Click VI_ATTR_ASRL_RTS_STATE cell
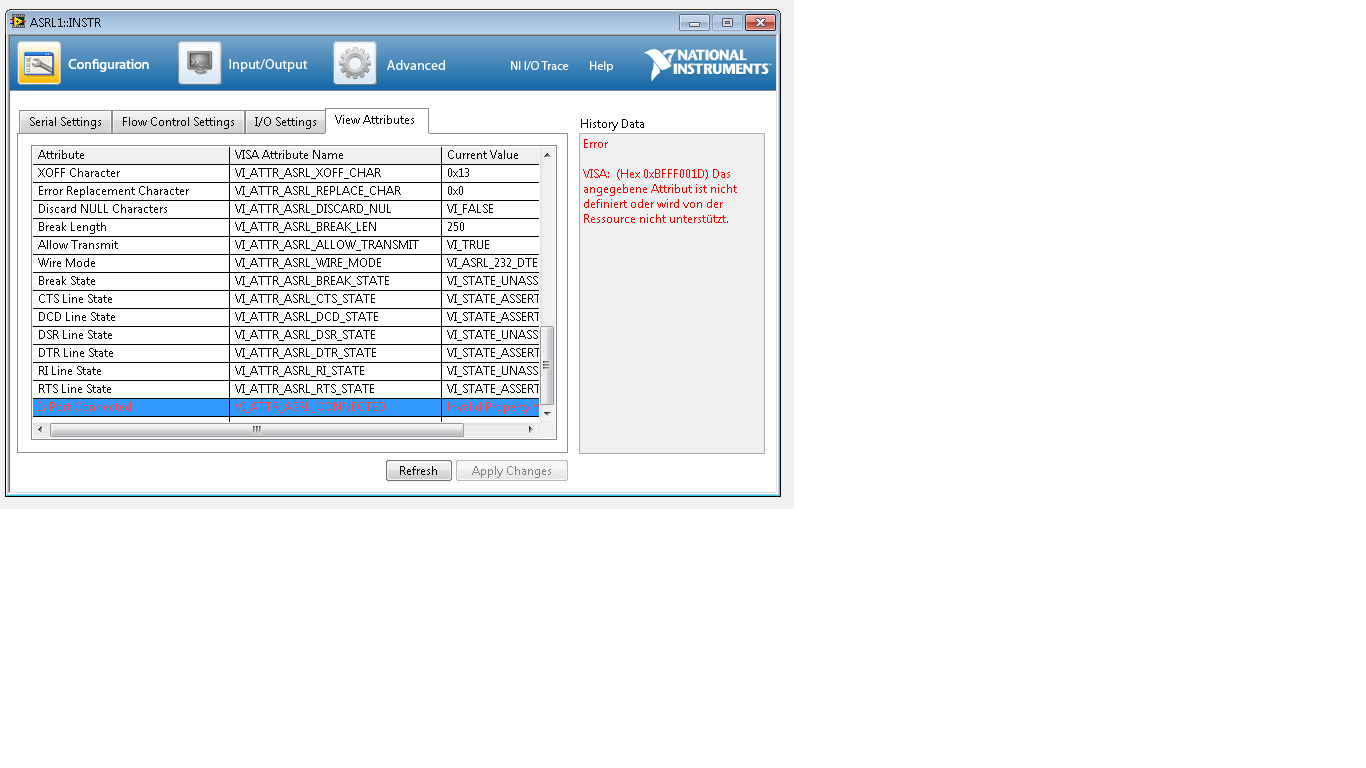The width and height of the screenshot is (1366, 768). (x=336, y=389)
